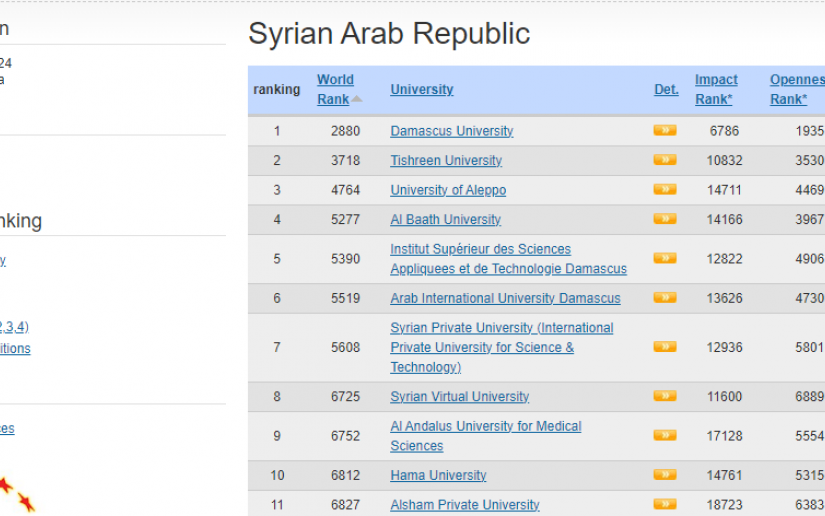Open details icon for Institut Supérieur des Sciences
Image resolution: width=825 pixels, height=516 pixels.
pyautogui.click(x=665, y=258)
